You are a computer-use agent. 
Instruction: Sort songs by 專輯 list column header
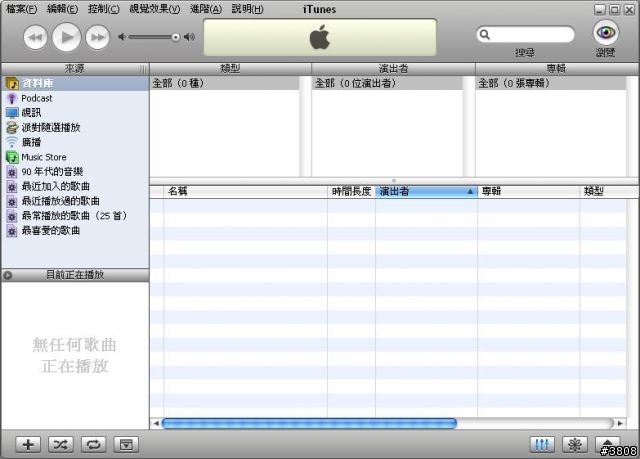tap(529, 191)
